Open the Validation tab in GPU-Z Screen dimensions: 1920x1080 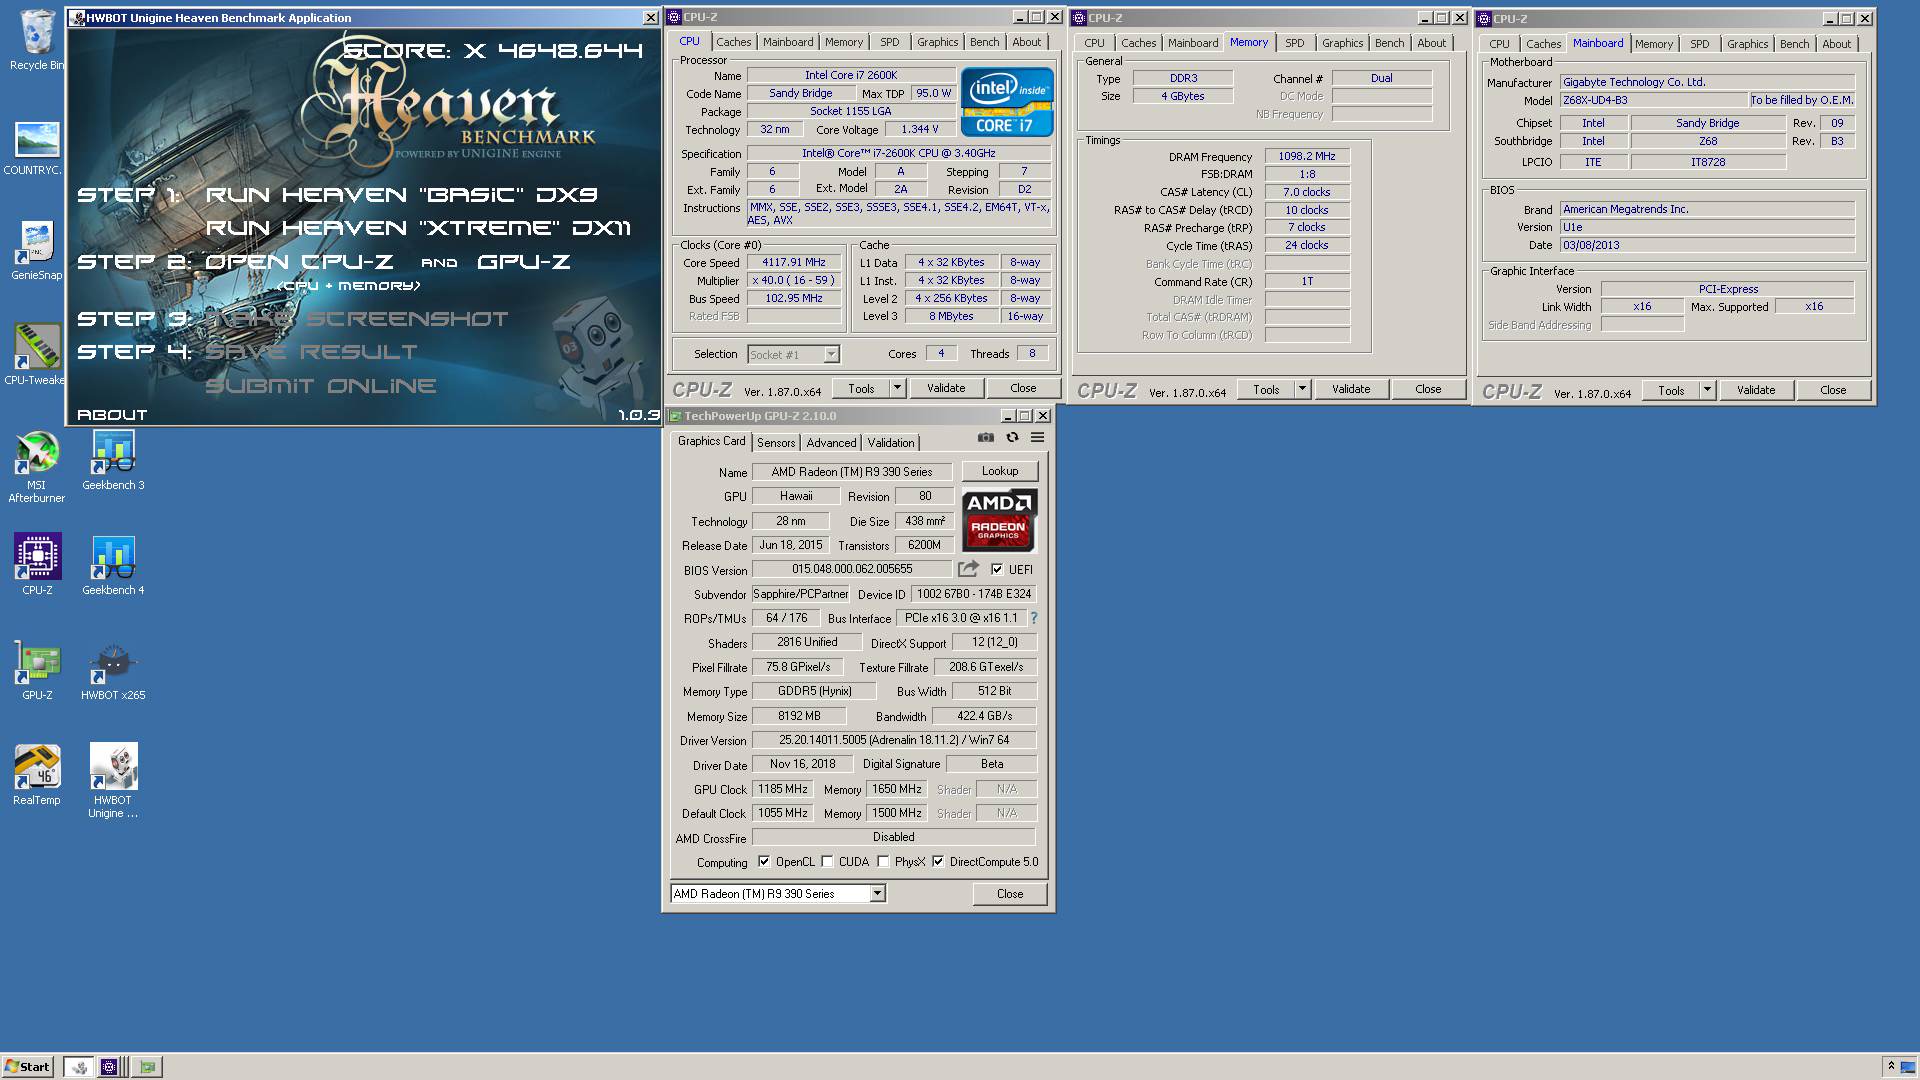point(890,443)
